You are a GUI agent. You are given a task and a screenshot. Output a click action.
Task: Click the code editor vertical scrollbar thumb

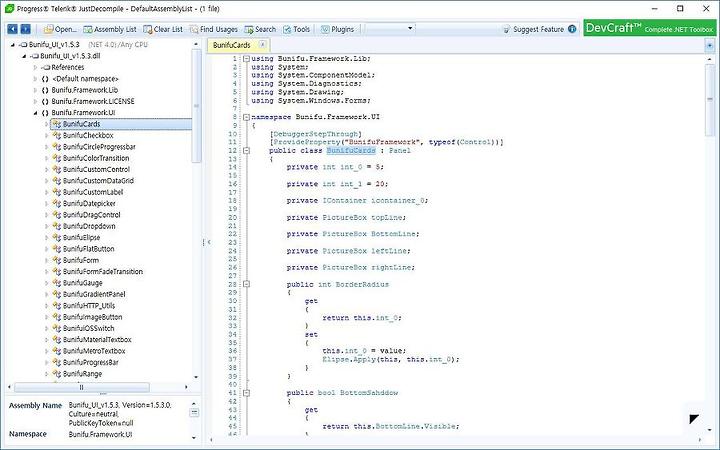pyautogui.click(x=710, y=99)
